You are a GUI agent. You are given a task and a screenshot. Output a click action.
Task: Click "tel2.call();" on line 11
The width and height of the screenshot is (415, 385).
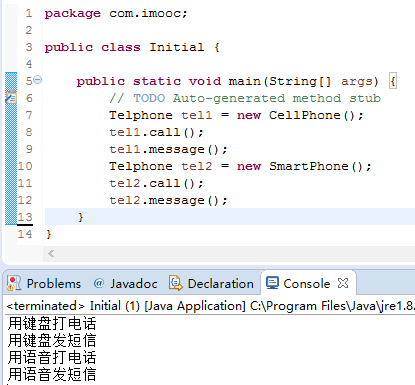156,183
